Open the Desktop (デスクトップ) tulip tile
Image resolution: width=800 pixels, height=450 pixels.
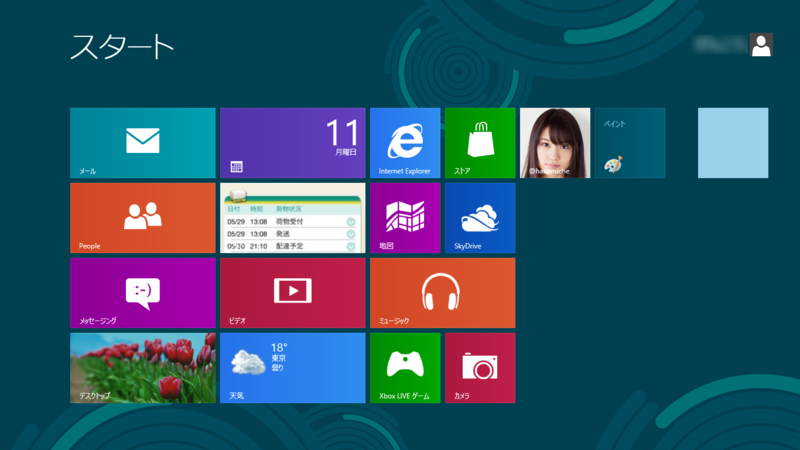pyautogui.click(x=143, y=368)
